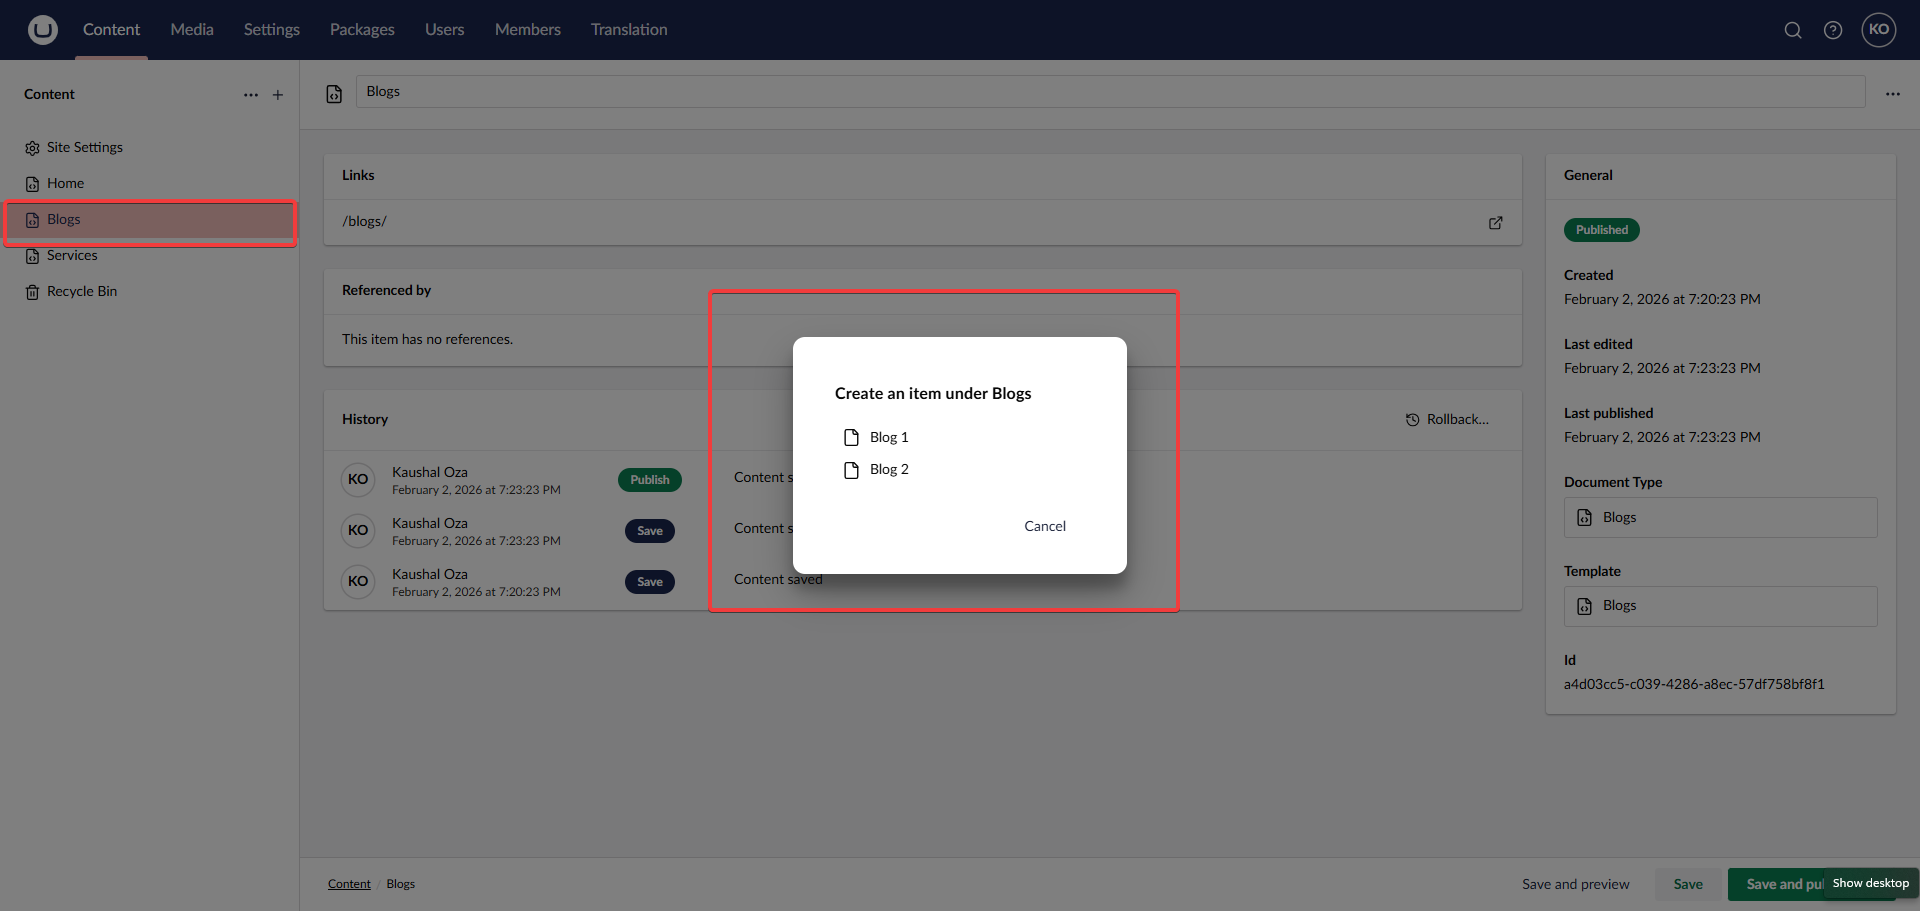Open /blogs/ link via external icon

click(1495, 223)
